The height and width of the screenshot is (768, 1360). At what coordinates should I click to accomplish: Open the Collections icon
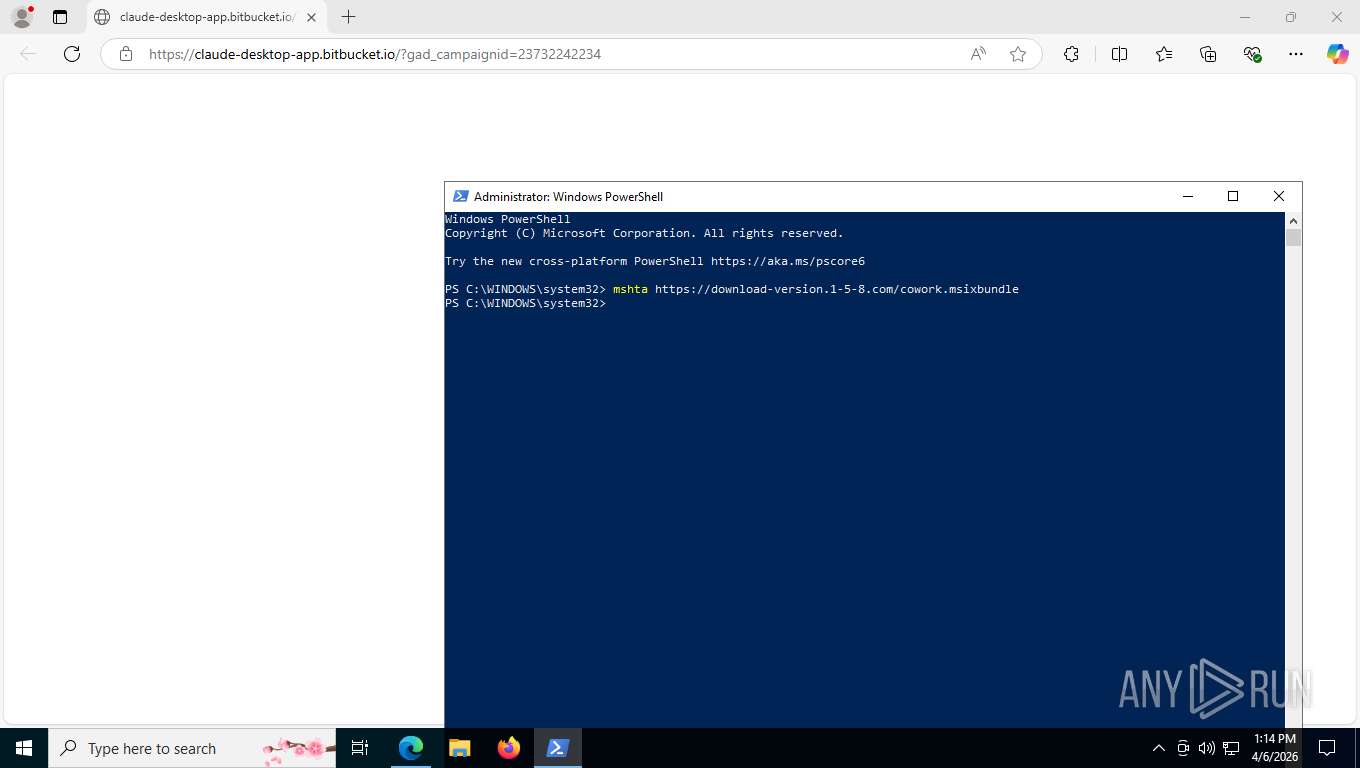tap(1208, 54)
